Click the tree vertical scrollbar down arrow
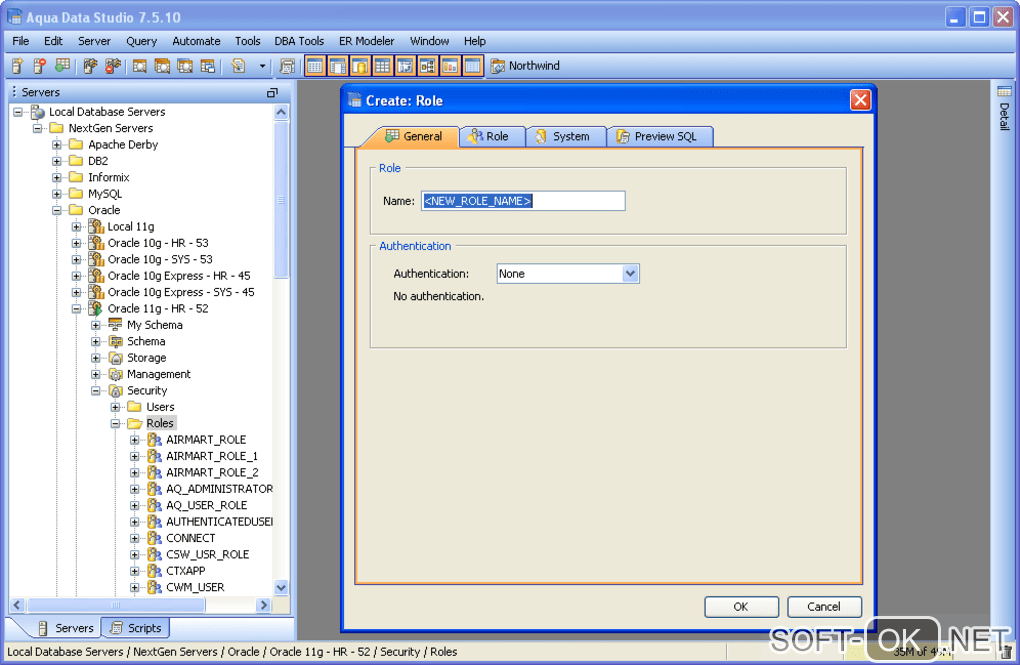Screen dimensions: 1020x665 (x=281, y=588)
